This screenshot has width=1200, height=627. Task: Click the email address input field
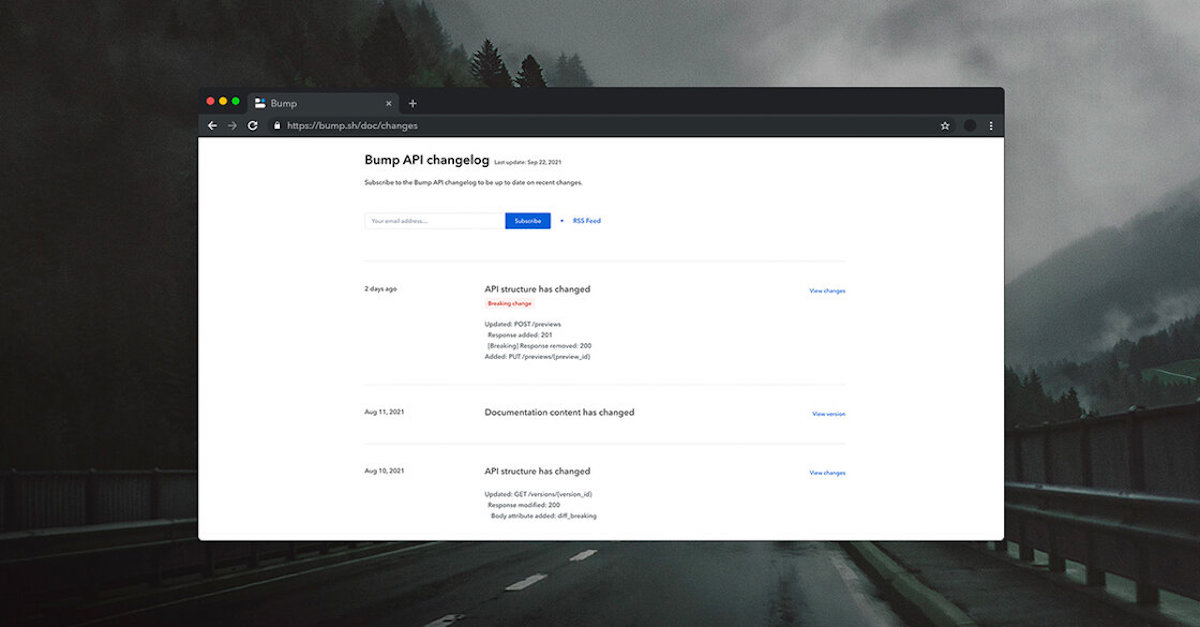point(432,220)
